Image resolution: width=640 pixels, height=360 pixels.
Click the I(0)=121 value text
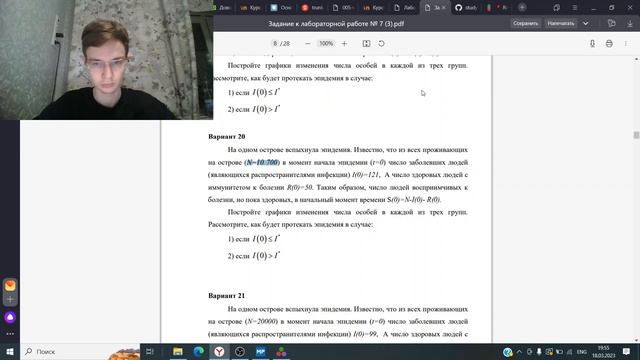coord(365,175)
